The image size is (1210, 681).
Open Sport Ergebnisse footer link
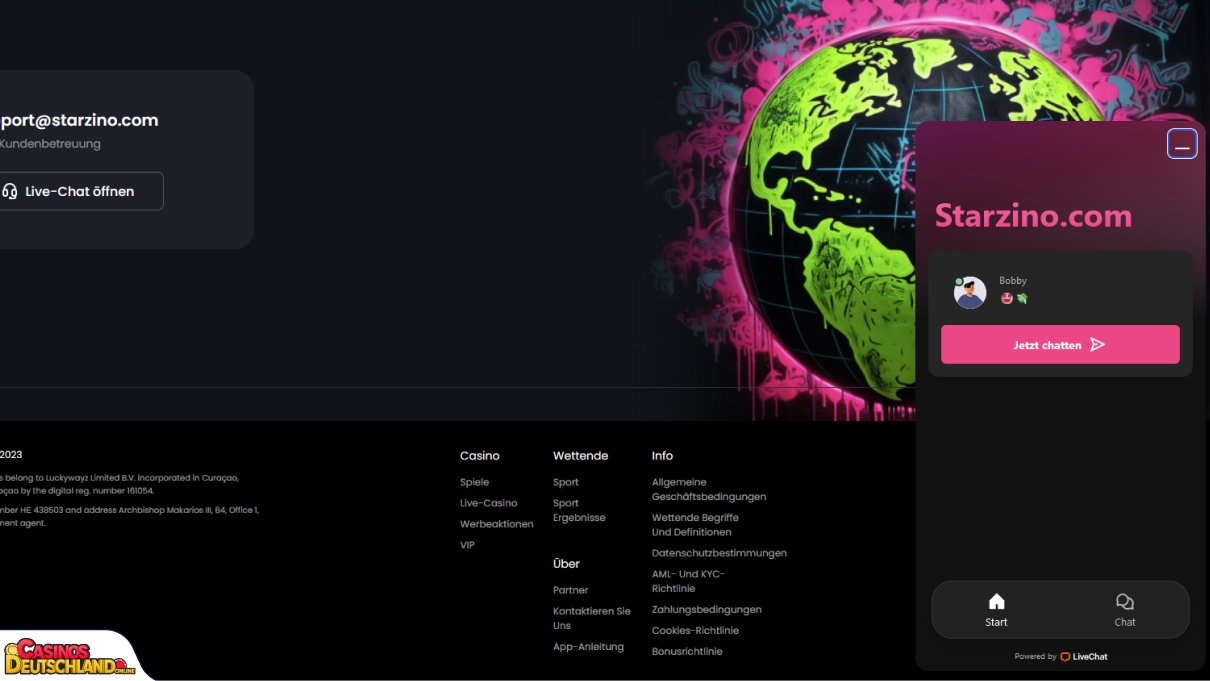pos(579,510)
